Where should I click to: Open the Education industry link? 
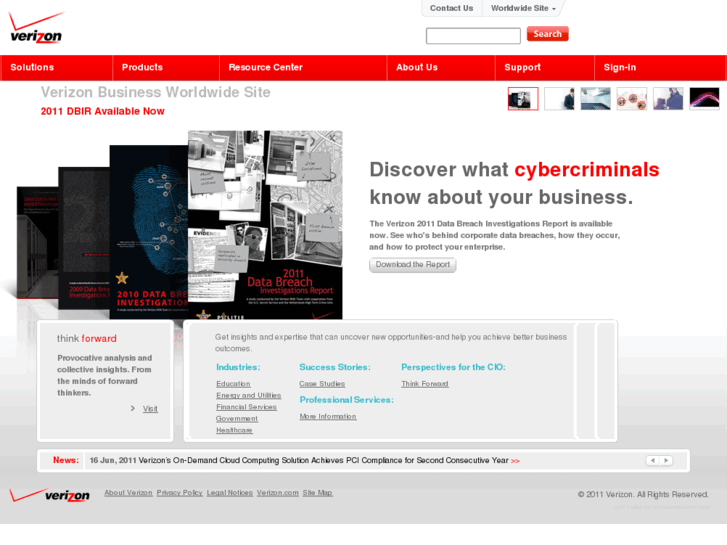233,384
